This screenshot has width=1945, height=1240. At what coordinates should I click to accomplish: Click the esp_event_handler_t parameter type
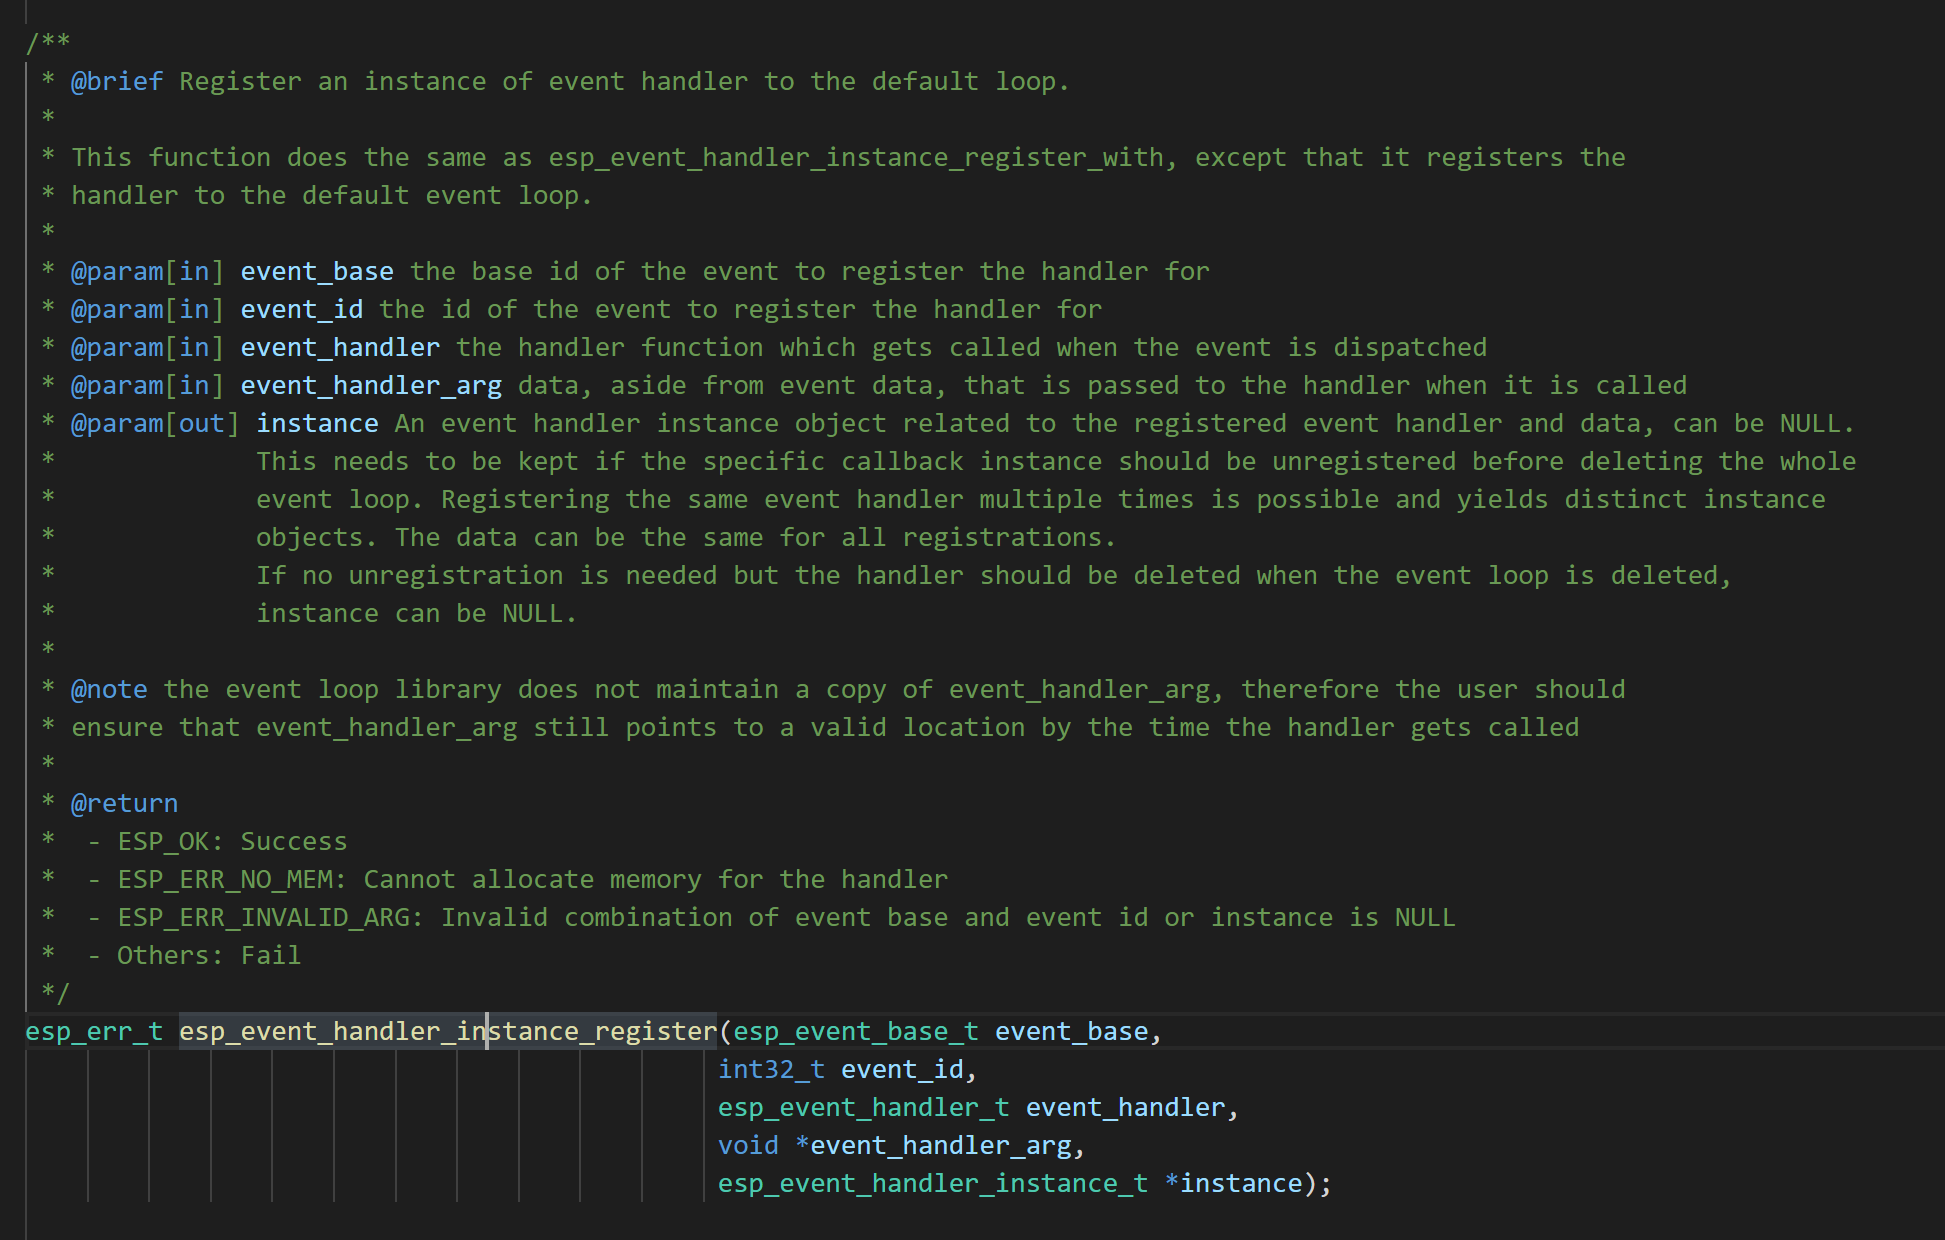[863, 1107]
